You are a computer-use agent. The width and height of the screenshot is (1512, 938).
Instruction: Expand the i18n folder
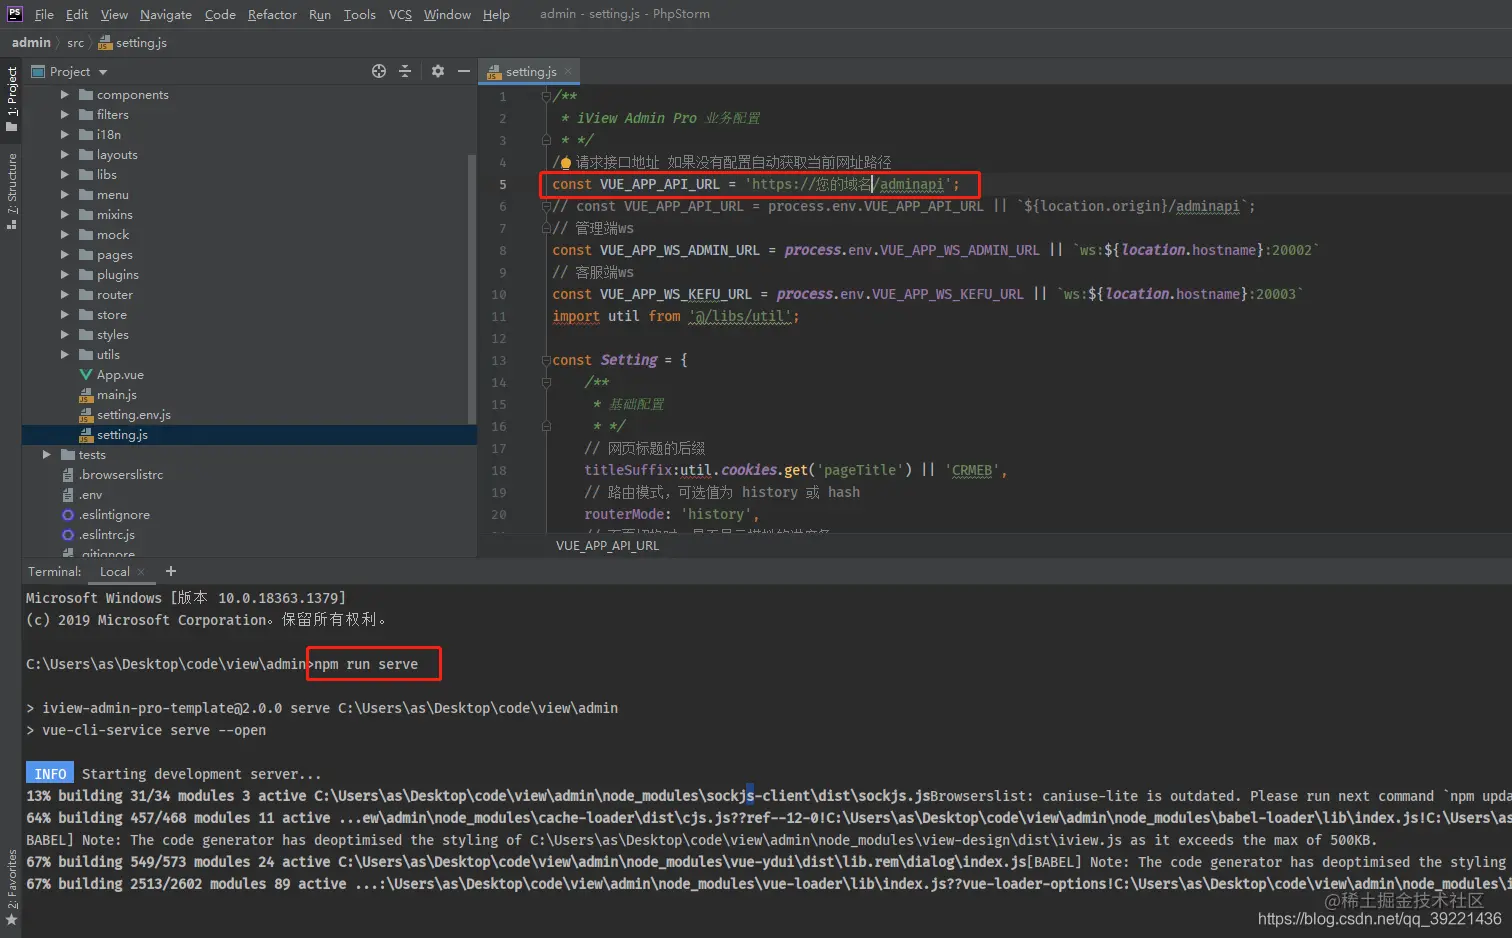tap(65, 135)
